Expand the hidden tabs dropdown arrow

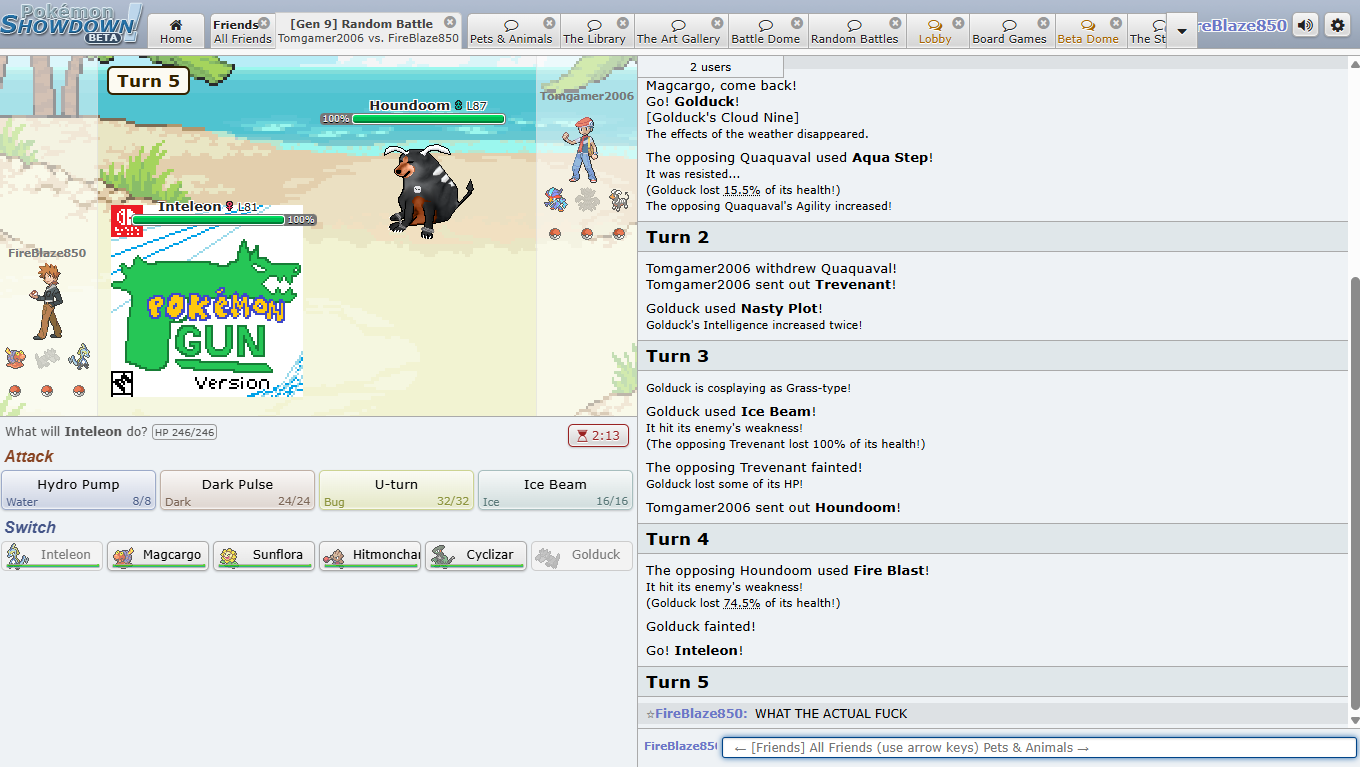[x=1182, y=31]
